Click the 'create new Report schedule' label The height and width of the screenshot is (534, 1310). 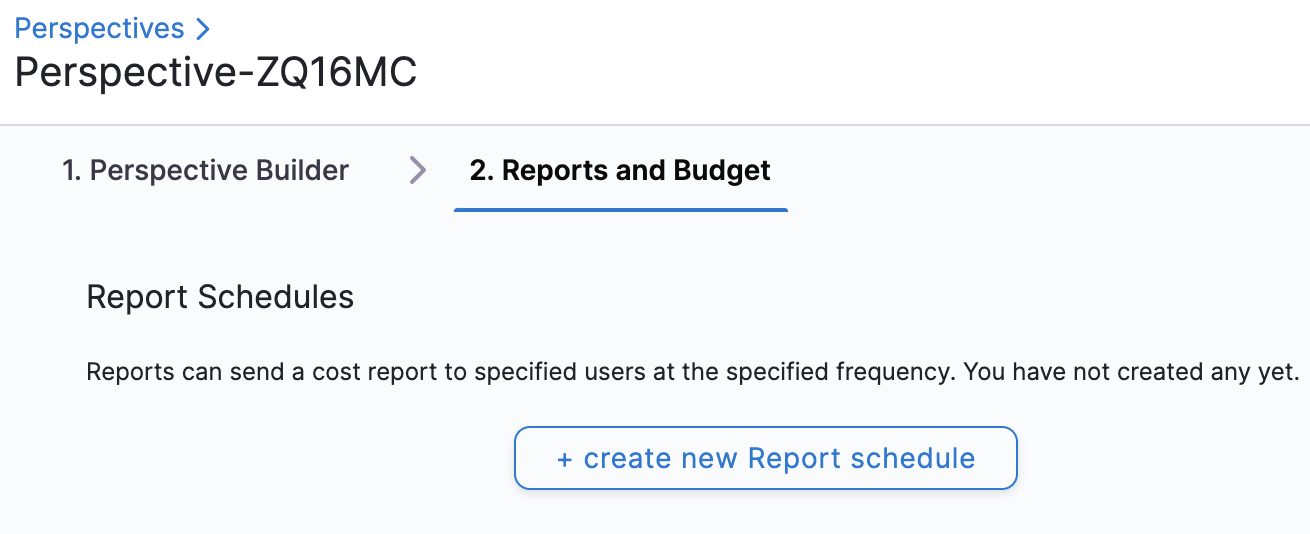point(779,459)
